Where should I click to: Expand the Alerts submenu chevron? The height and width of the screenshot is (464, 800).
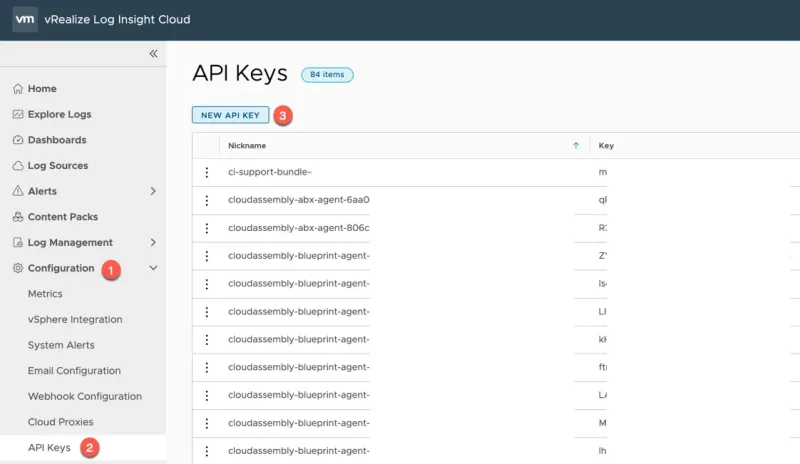pos(153,191)
